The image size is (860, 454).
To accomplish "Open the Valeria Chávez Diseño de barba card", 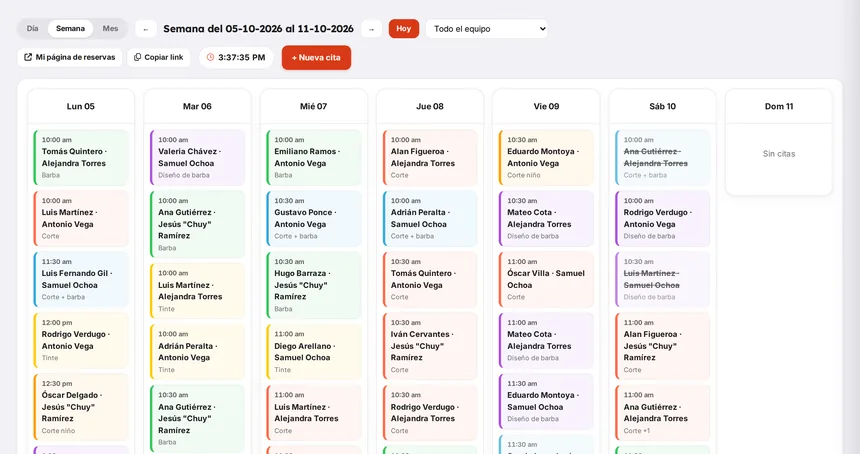I will click(197, 157).
